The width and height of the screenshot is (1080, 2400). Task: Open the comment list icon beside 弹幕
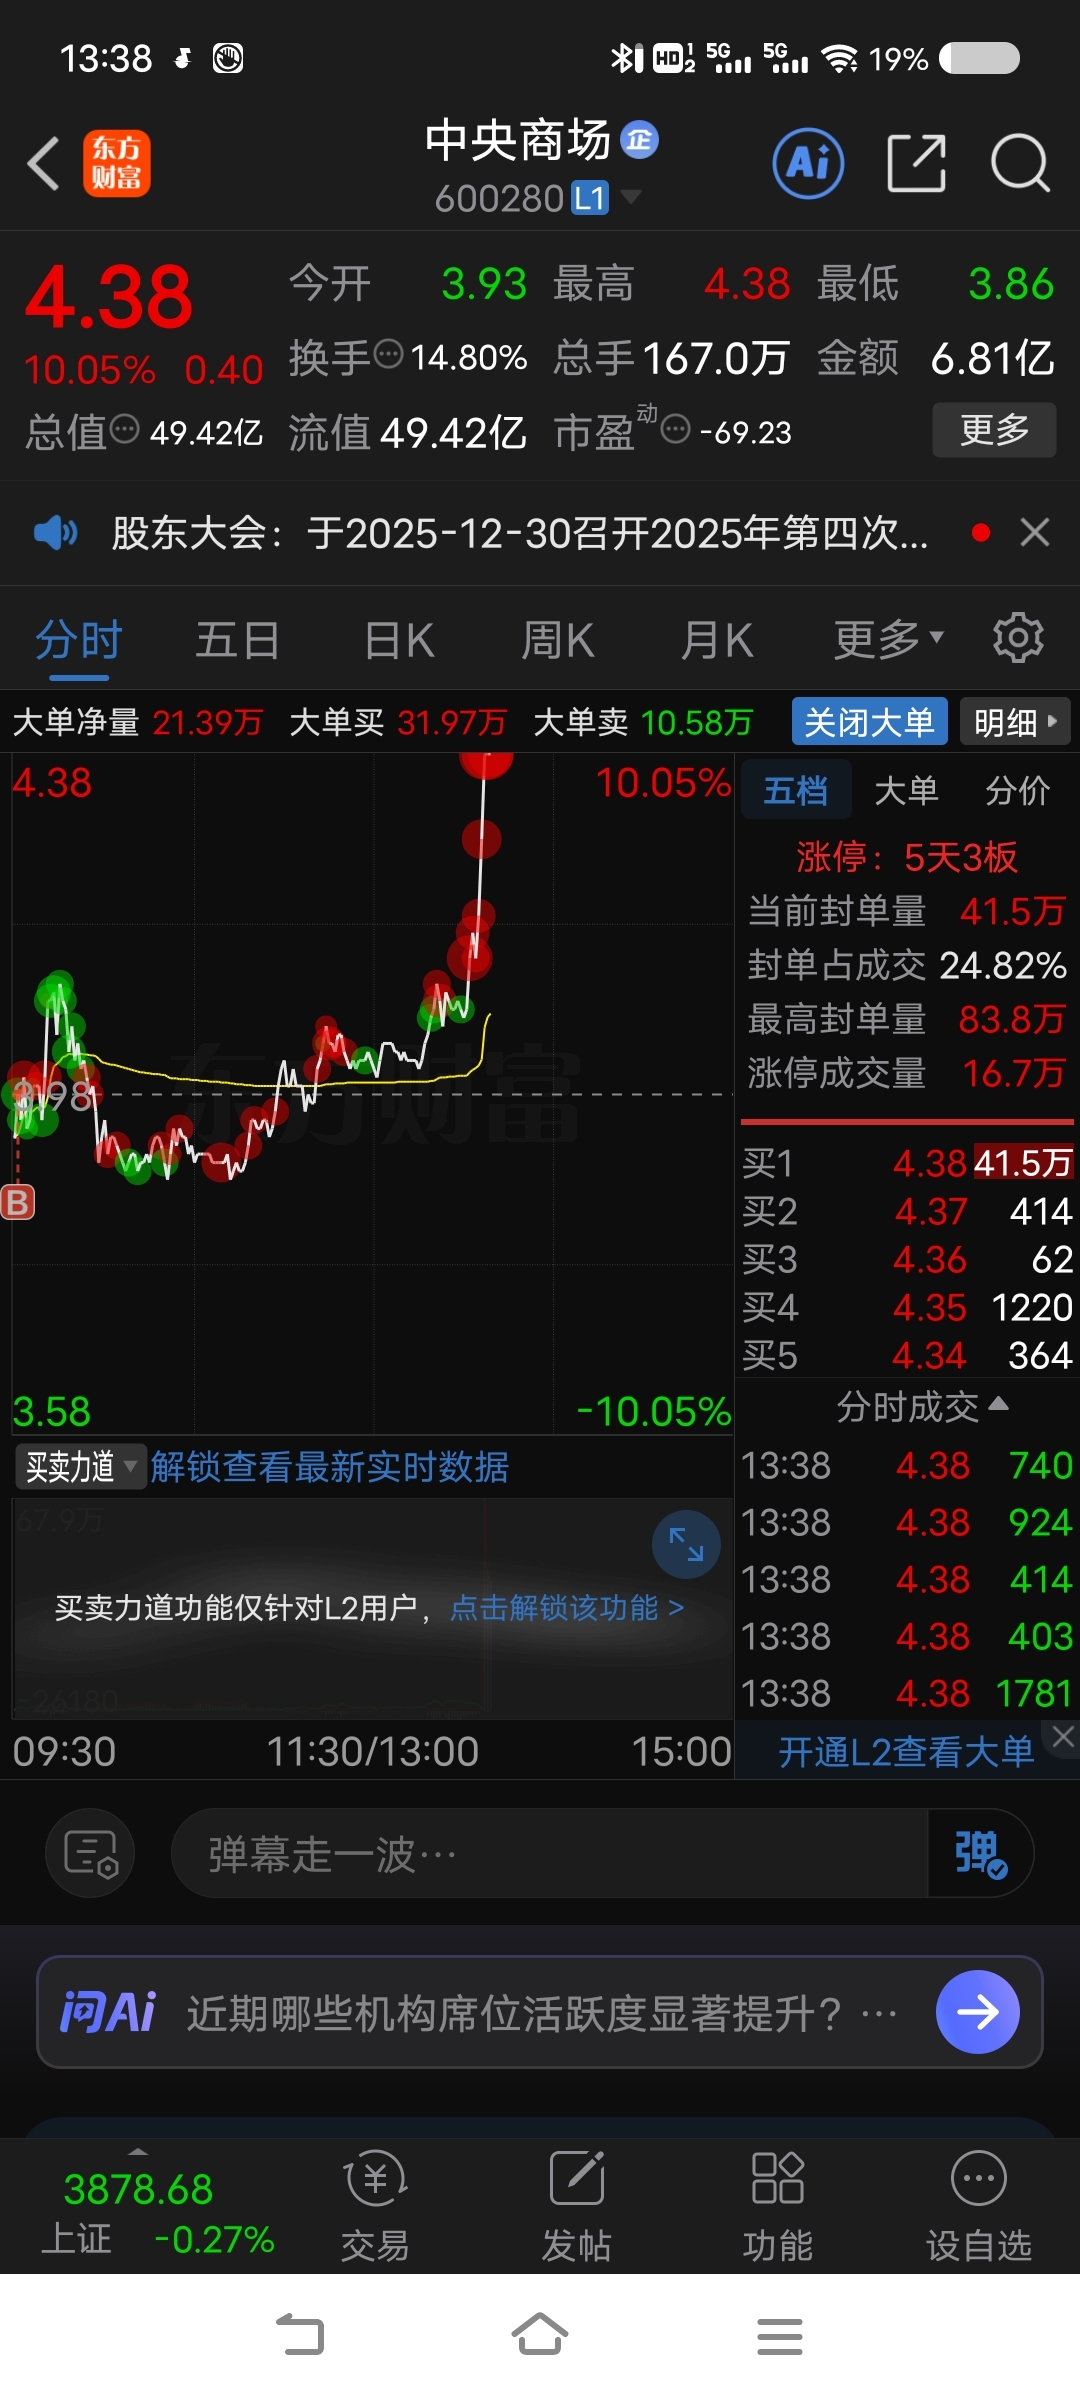point(90,1853)
